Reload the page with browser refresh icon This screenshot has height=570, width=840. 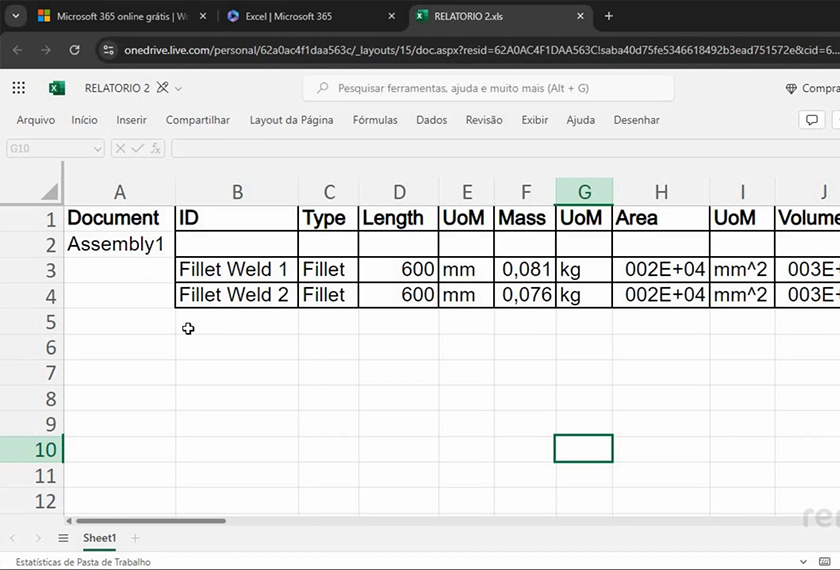click(x=74, y=49)
